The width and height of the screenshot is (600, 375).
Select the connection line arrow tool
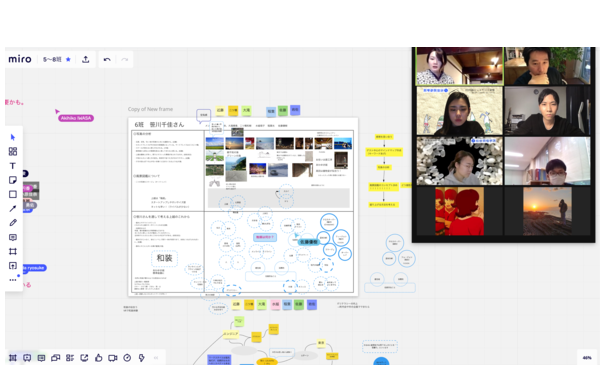pos(13,209)
